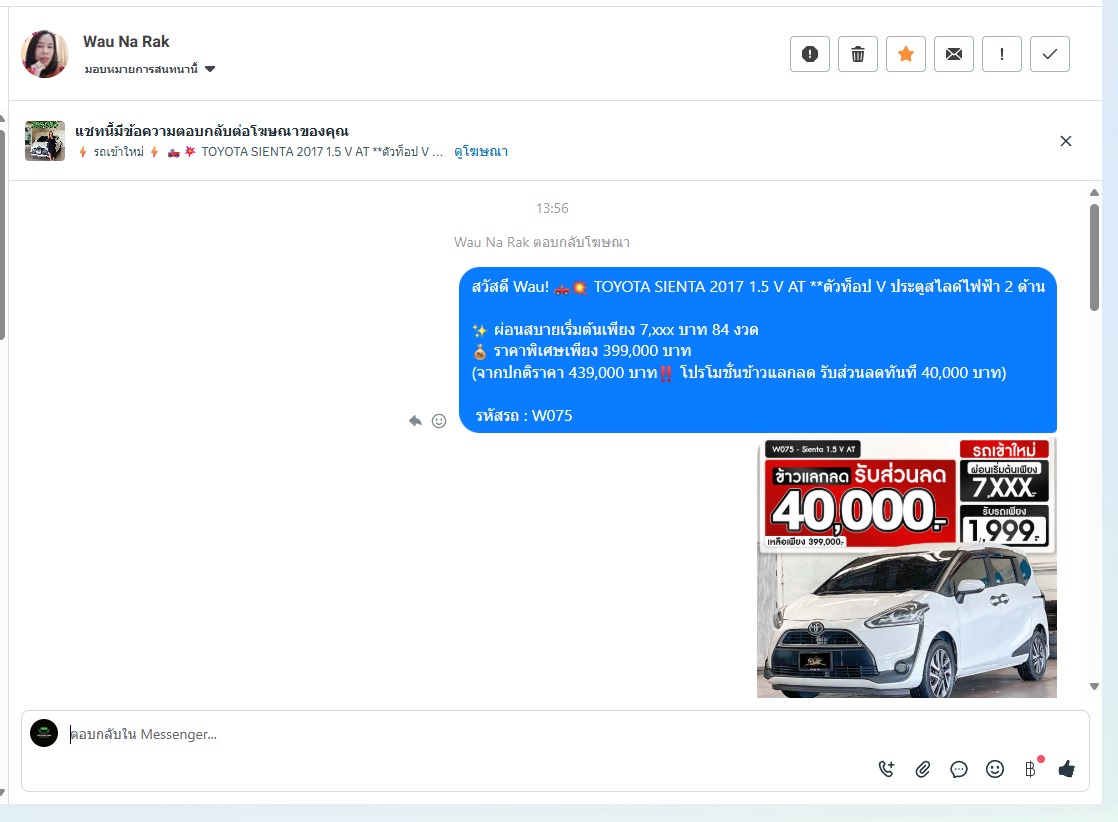Viewport: 1118px width, 822px height.
Task: Click the chat scrollbar up arrow
Action: tap(1094, 192)
